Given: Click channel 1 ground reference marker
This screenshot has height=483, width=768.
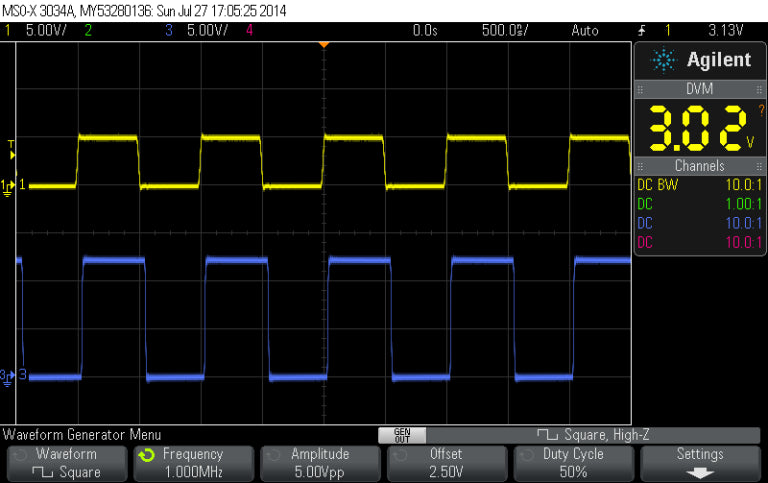Looking at the screenshot, I should (10, 185).
